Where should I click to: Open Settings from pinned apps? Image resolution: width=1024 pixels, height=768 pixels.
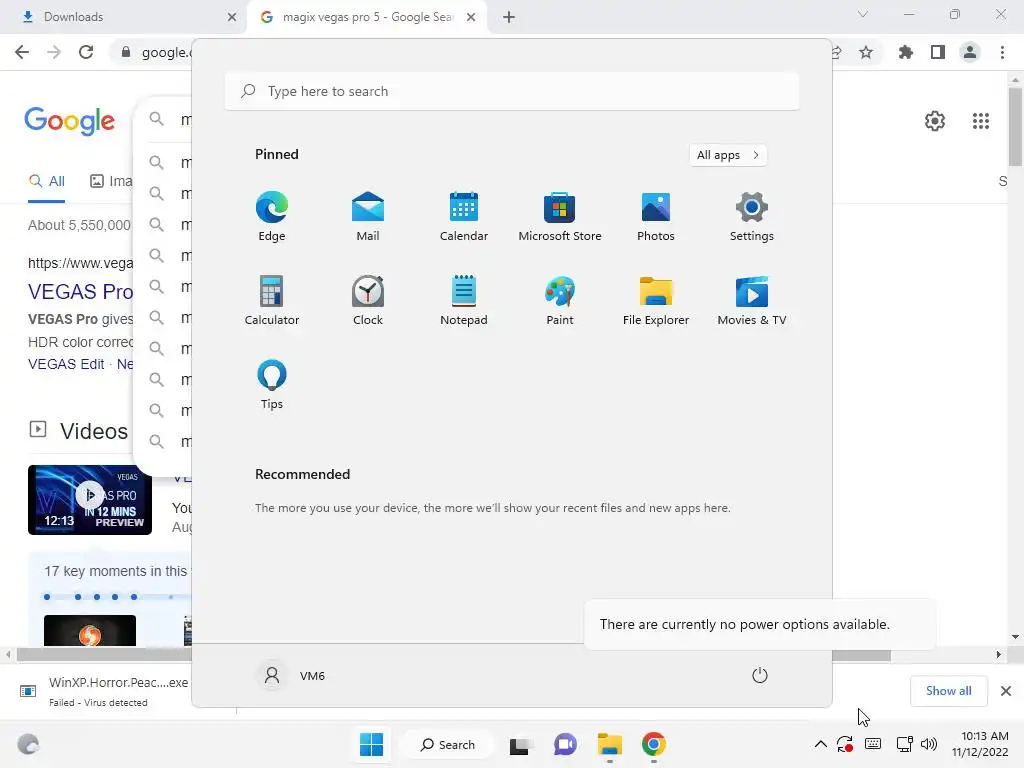coord(752,216)
